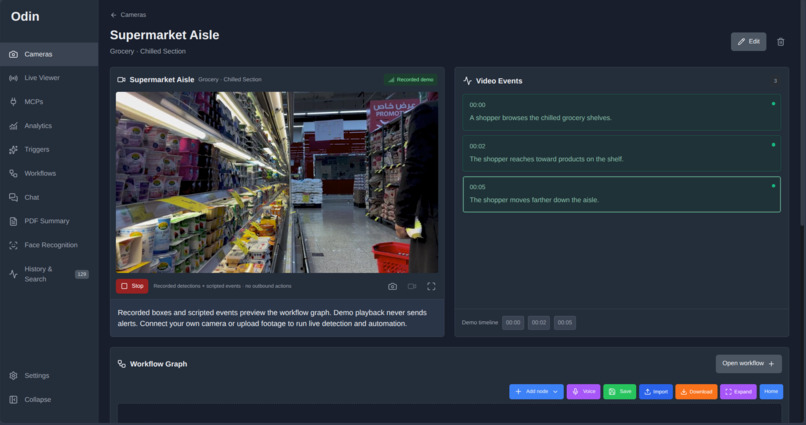
Task: Click the Workflow Graph heading icon
Action: click(x=121, y=364)
